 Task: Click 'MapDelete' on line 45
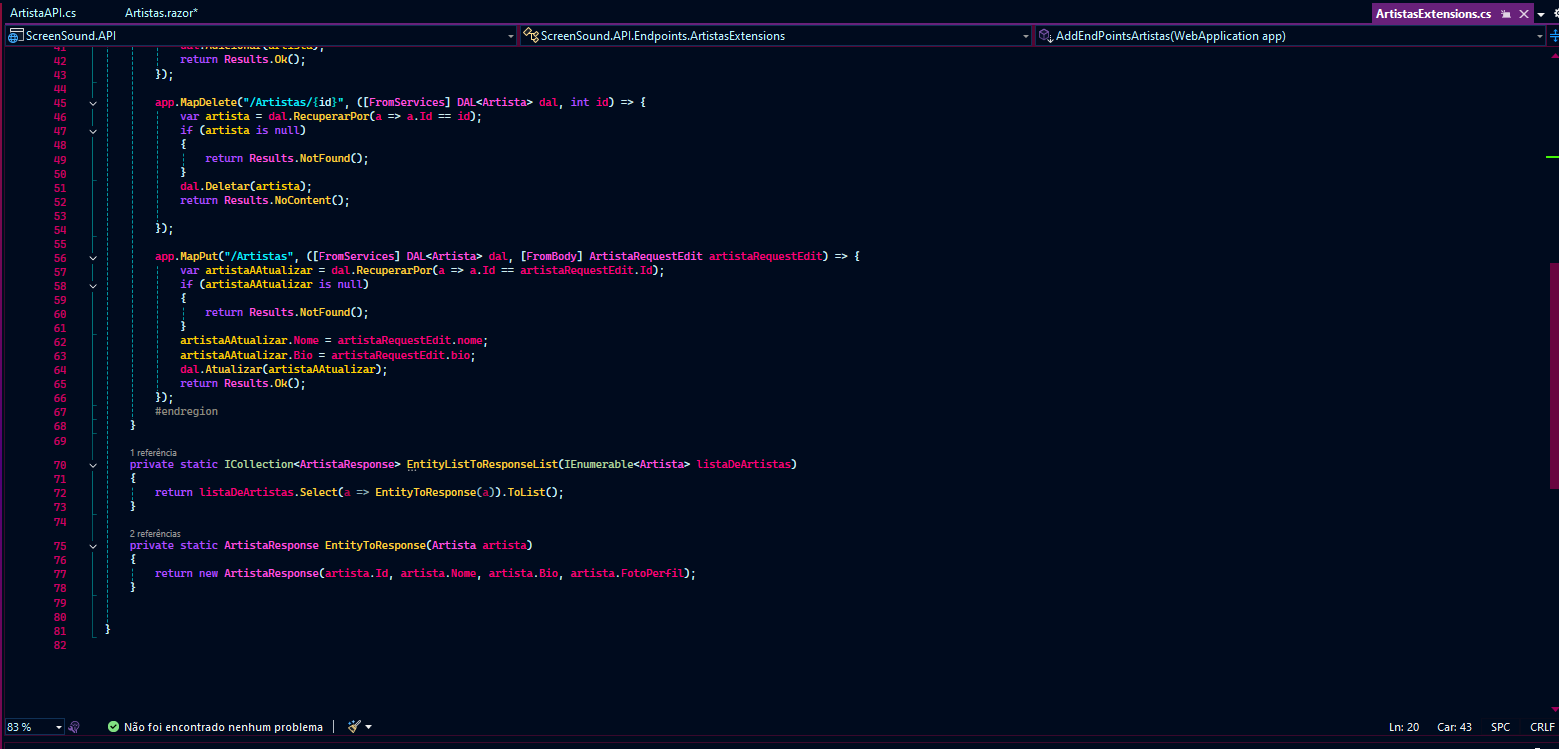[x=207, y=103]
